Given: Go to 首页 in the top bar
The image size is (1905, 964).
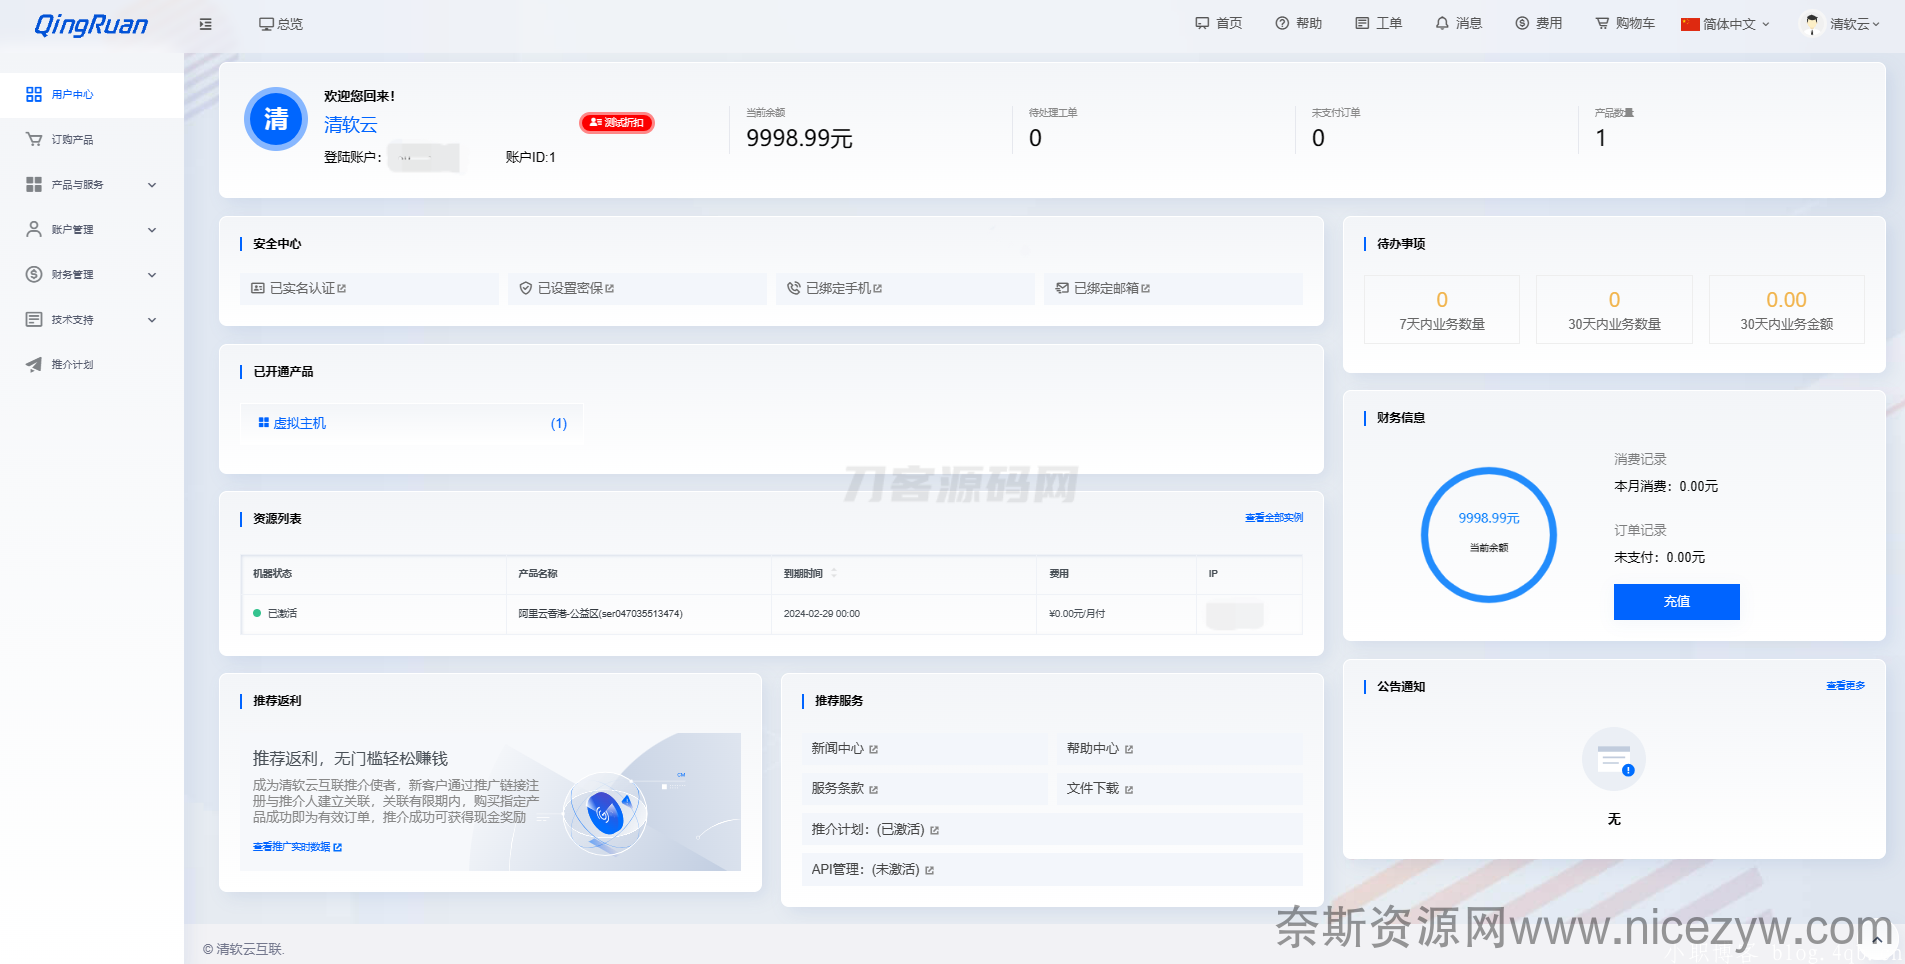Looking at the screenshot, I should pyautogui.click(x=1219, y=23).
